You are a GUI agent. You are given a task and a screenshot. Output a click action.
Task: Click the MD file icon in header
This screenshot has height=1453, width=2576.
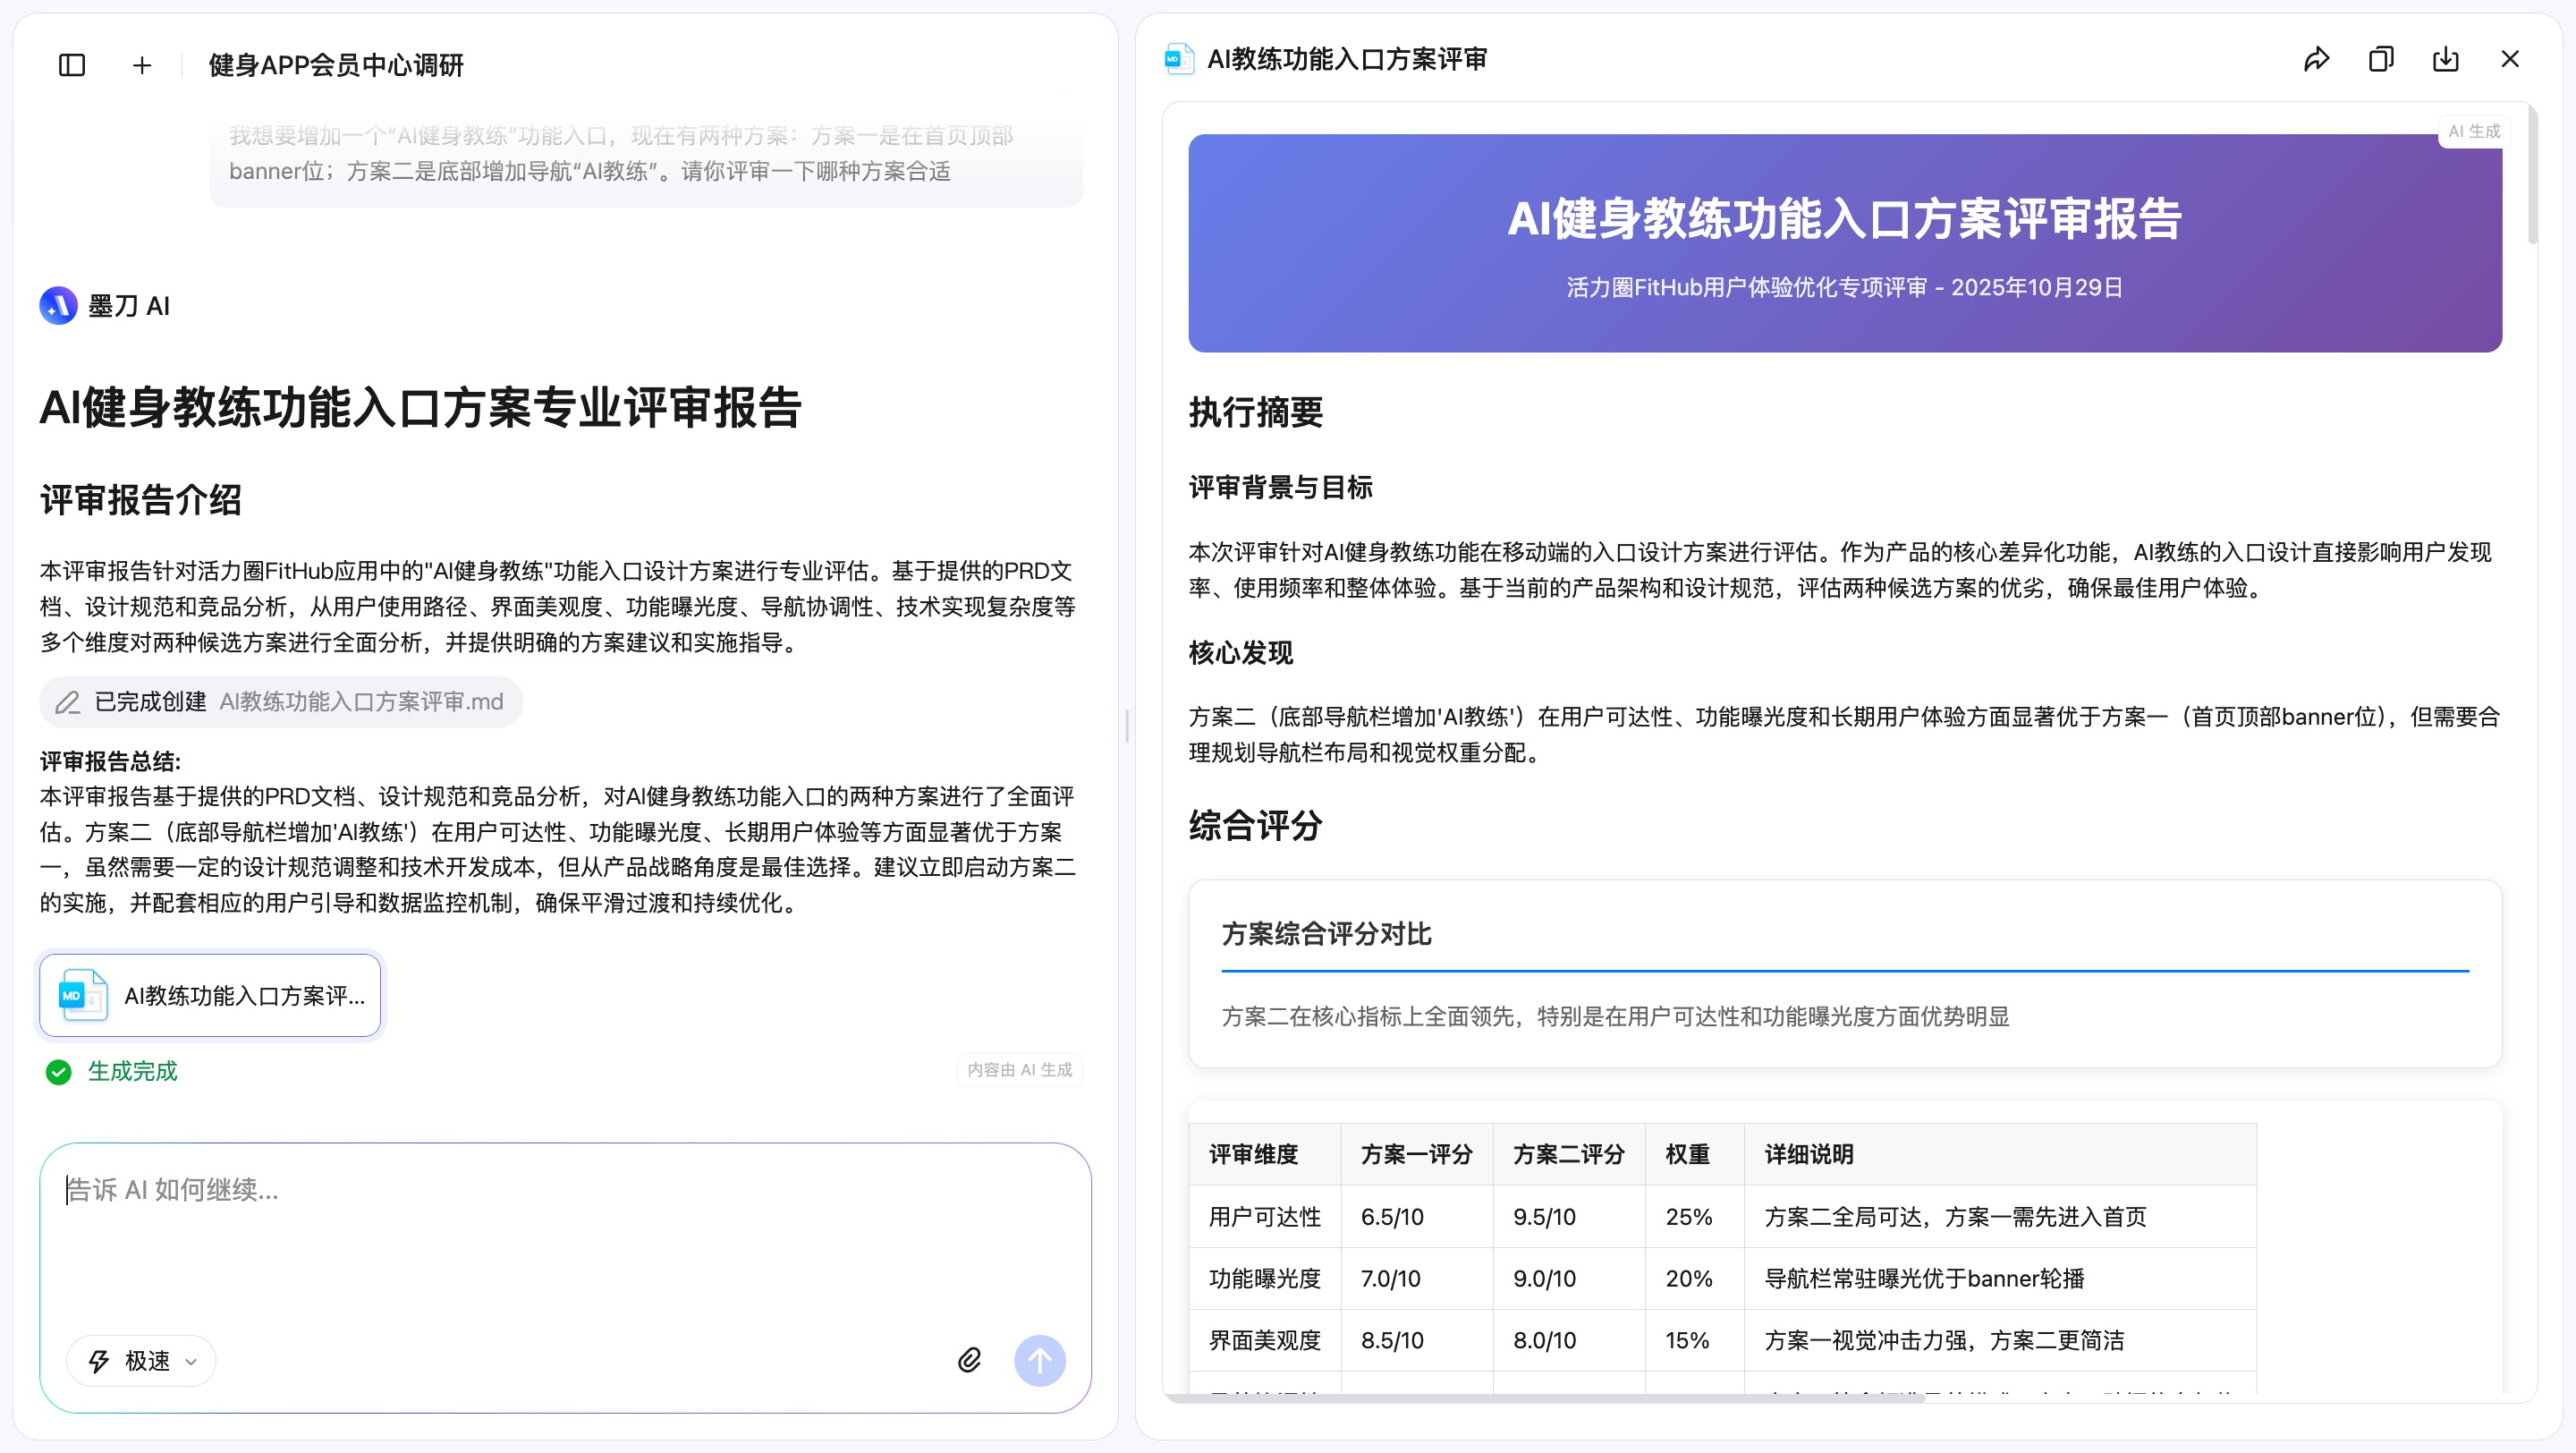coord(1179,60)
